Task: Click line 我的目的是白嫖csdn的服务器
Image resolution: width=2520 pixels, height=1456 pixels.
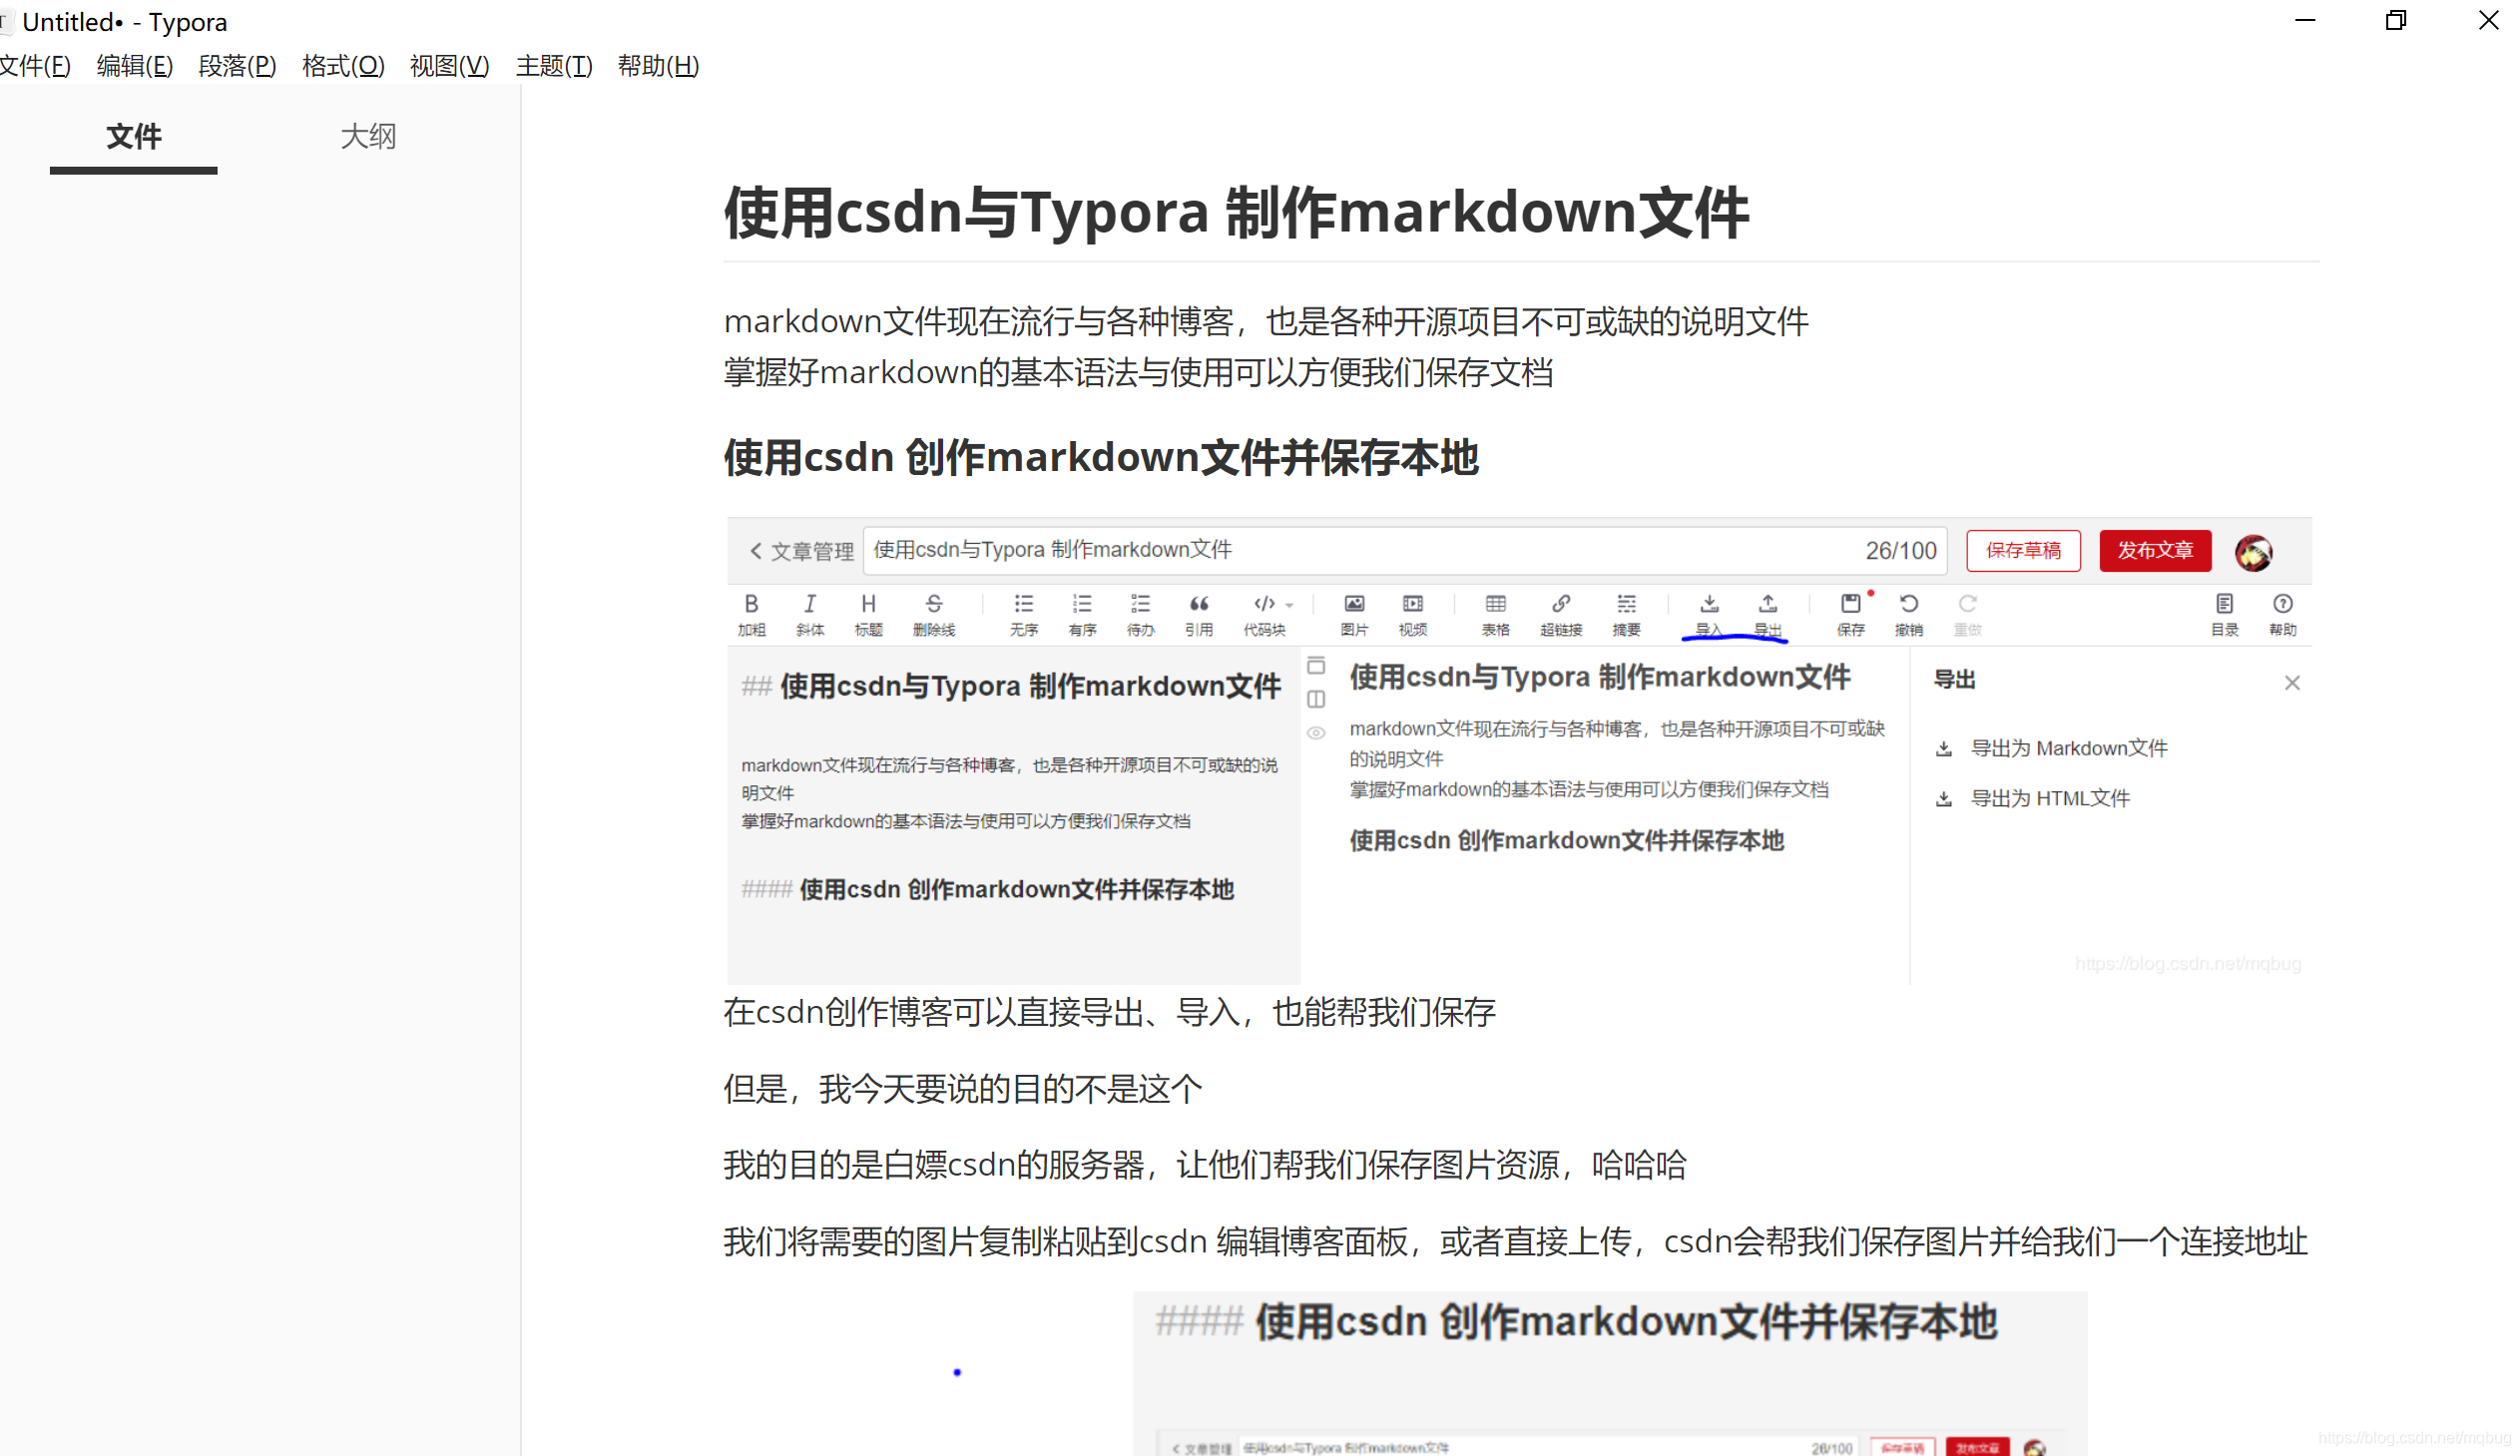Action: pyautogui.click(x=1205, y=1165)
